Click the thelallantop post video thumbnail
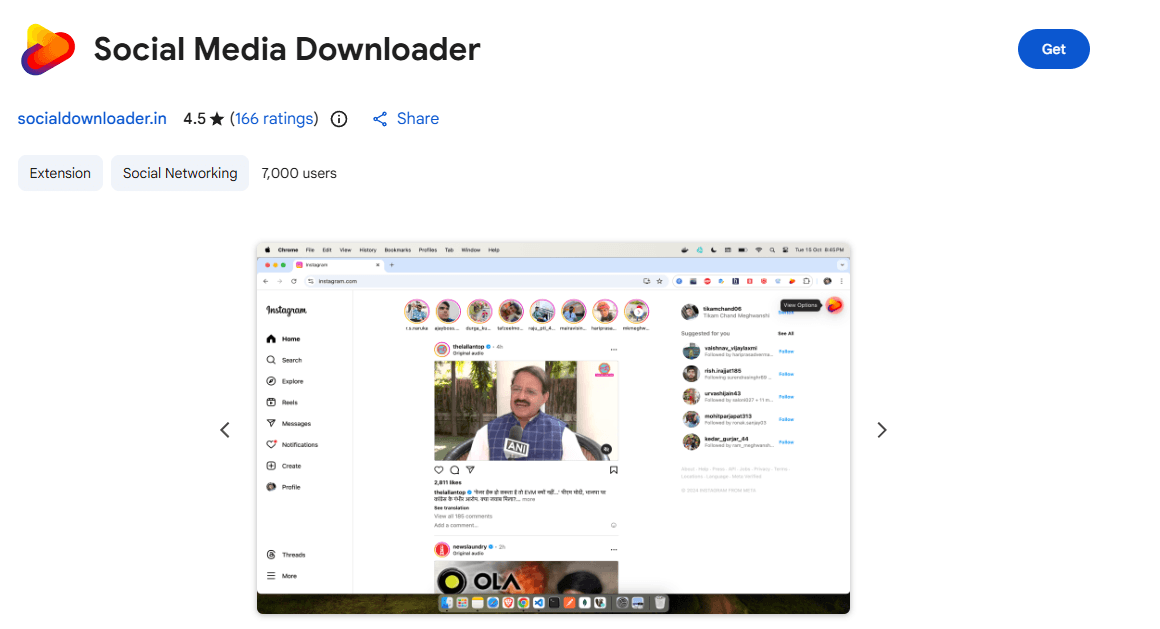1160x629 pixels. point(526,411)
